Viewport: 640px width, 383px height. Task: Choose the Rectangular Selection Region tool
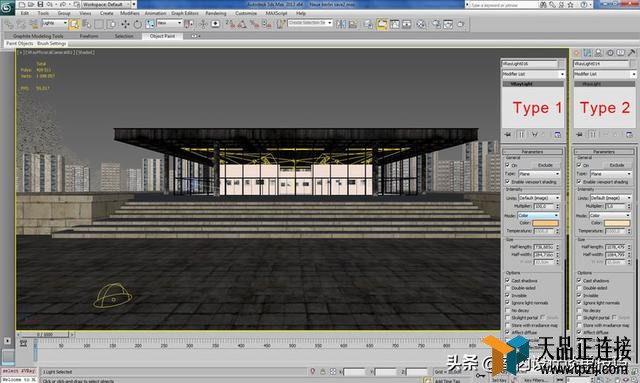tap(99, 24)
